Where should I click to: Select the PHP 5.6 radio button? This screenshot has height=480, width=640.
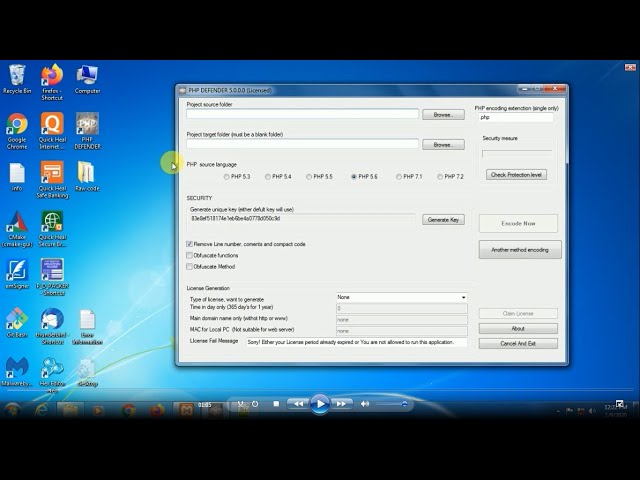tap(354, 177)
